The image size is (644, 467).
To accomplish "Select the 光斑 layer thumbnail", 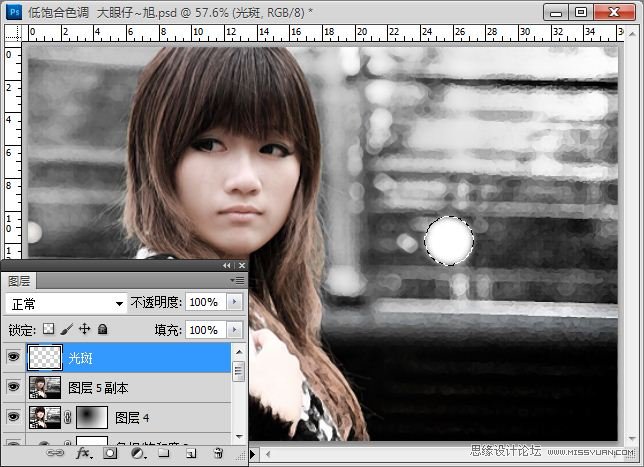I will coord(45,357).
